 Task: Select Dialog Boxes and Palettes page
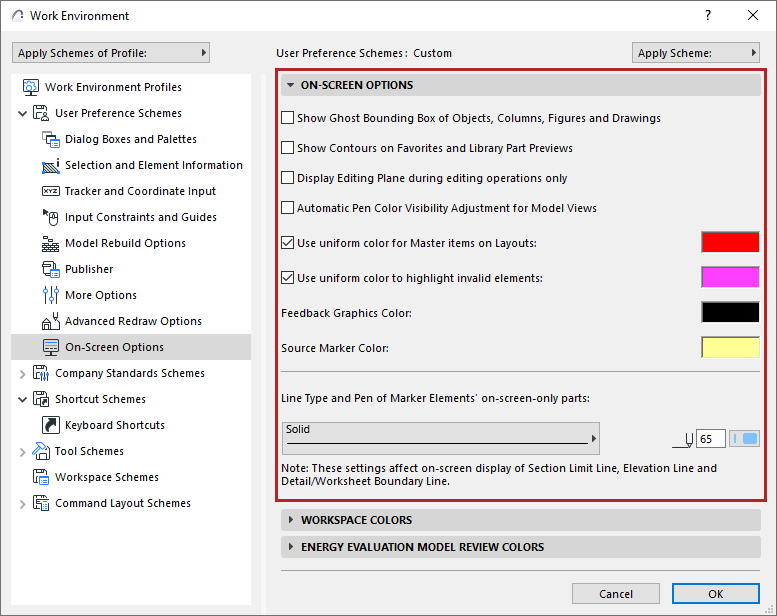pyautogui.click(x=131, y=139)
